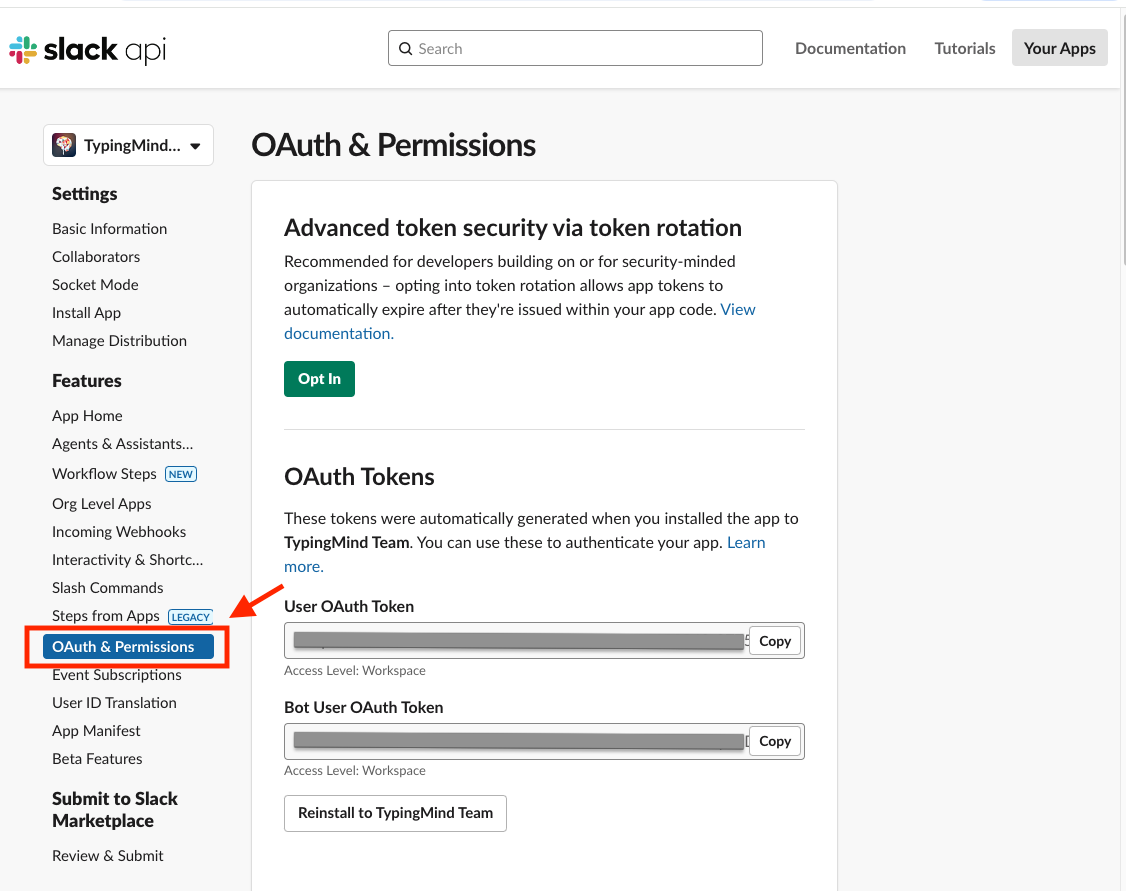Click the Opt In button
This screenshot has width=1126, height=891.
pos(320,378)
